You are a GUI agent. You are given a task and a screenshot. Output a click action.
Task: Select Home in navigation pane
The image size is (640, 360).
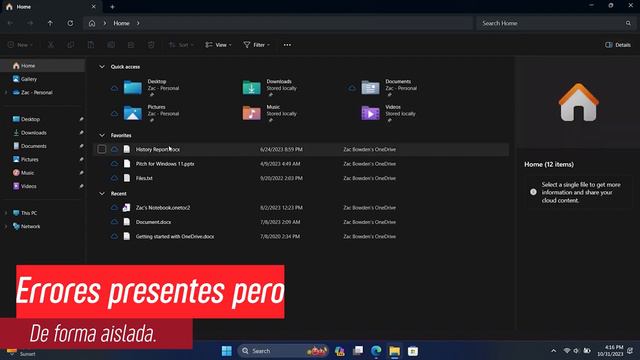(42, 66)
